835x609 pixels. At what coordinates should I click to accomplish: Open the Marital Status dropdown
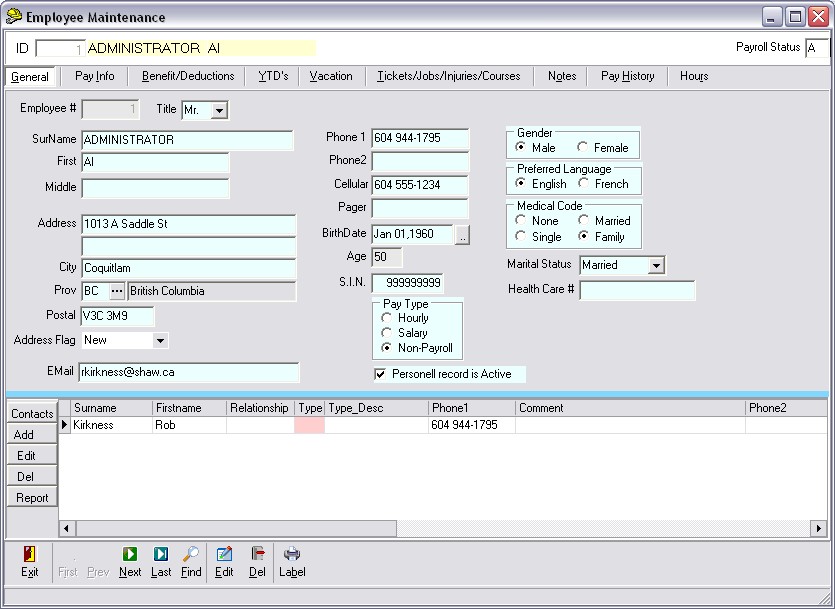(x=656, y=266)
